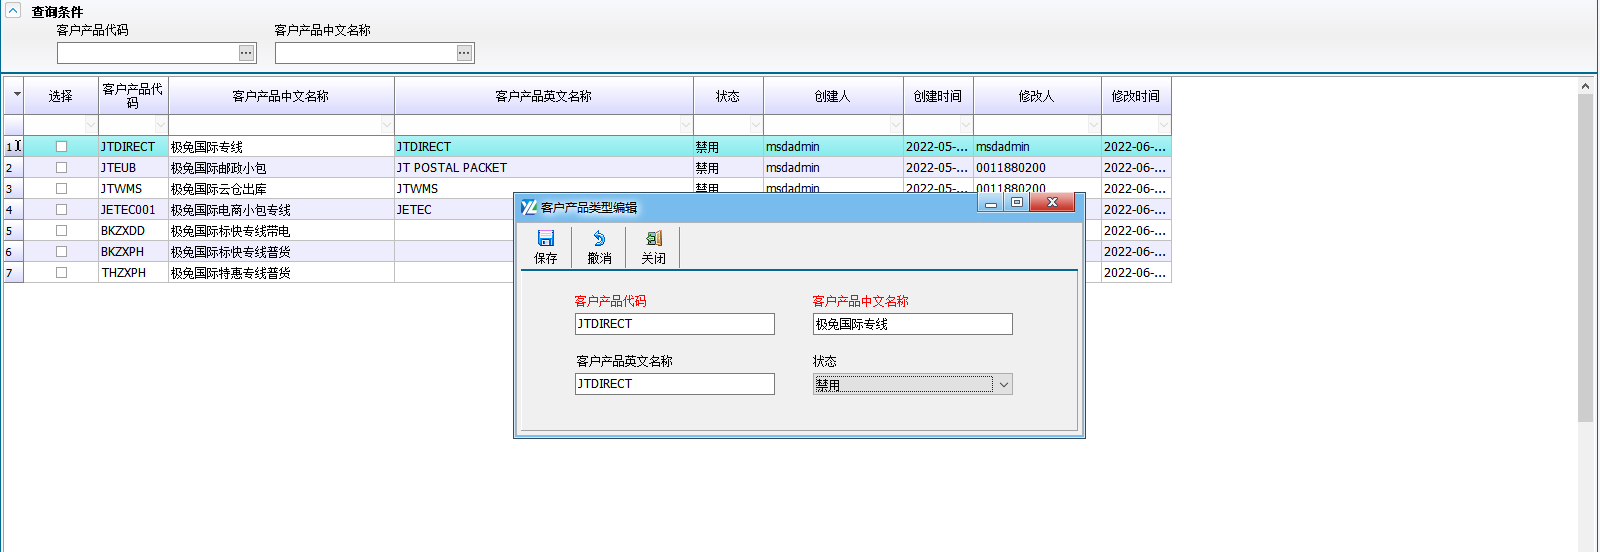The image size is (1600, 552).
Task: Maximize the 客户产品类型编辑 dialog
Action: (1016, 203)
